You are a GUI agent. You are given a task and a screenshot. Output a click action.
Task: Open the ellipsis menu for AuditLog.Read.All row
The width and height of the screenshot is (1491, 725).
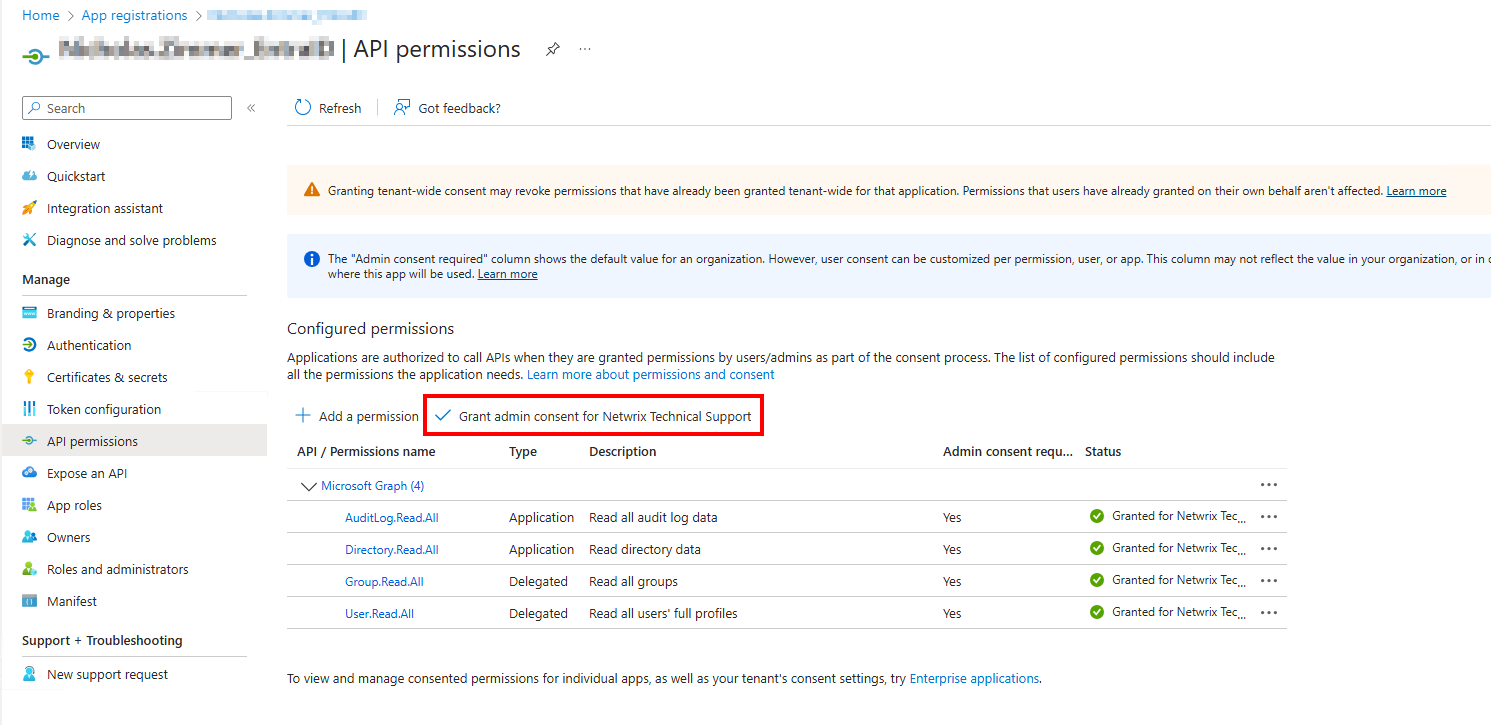coord(1268,517)
